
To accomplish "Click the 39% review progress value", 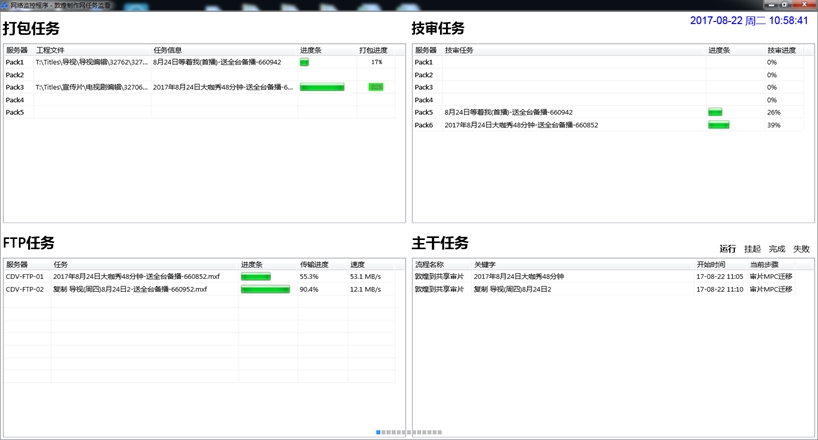I will tap(774, 125).
